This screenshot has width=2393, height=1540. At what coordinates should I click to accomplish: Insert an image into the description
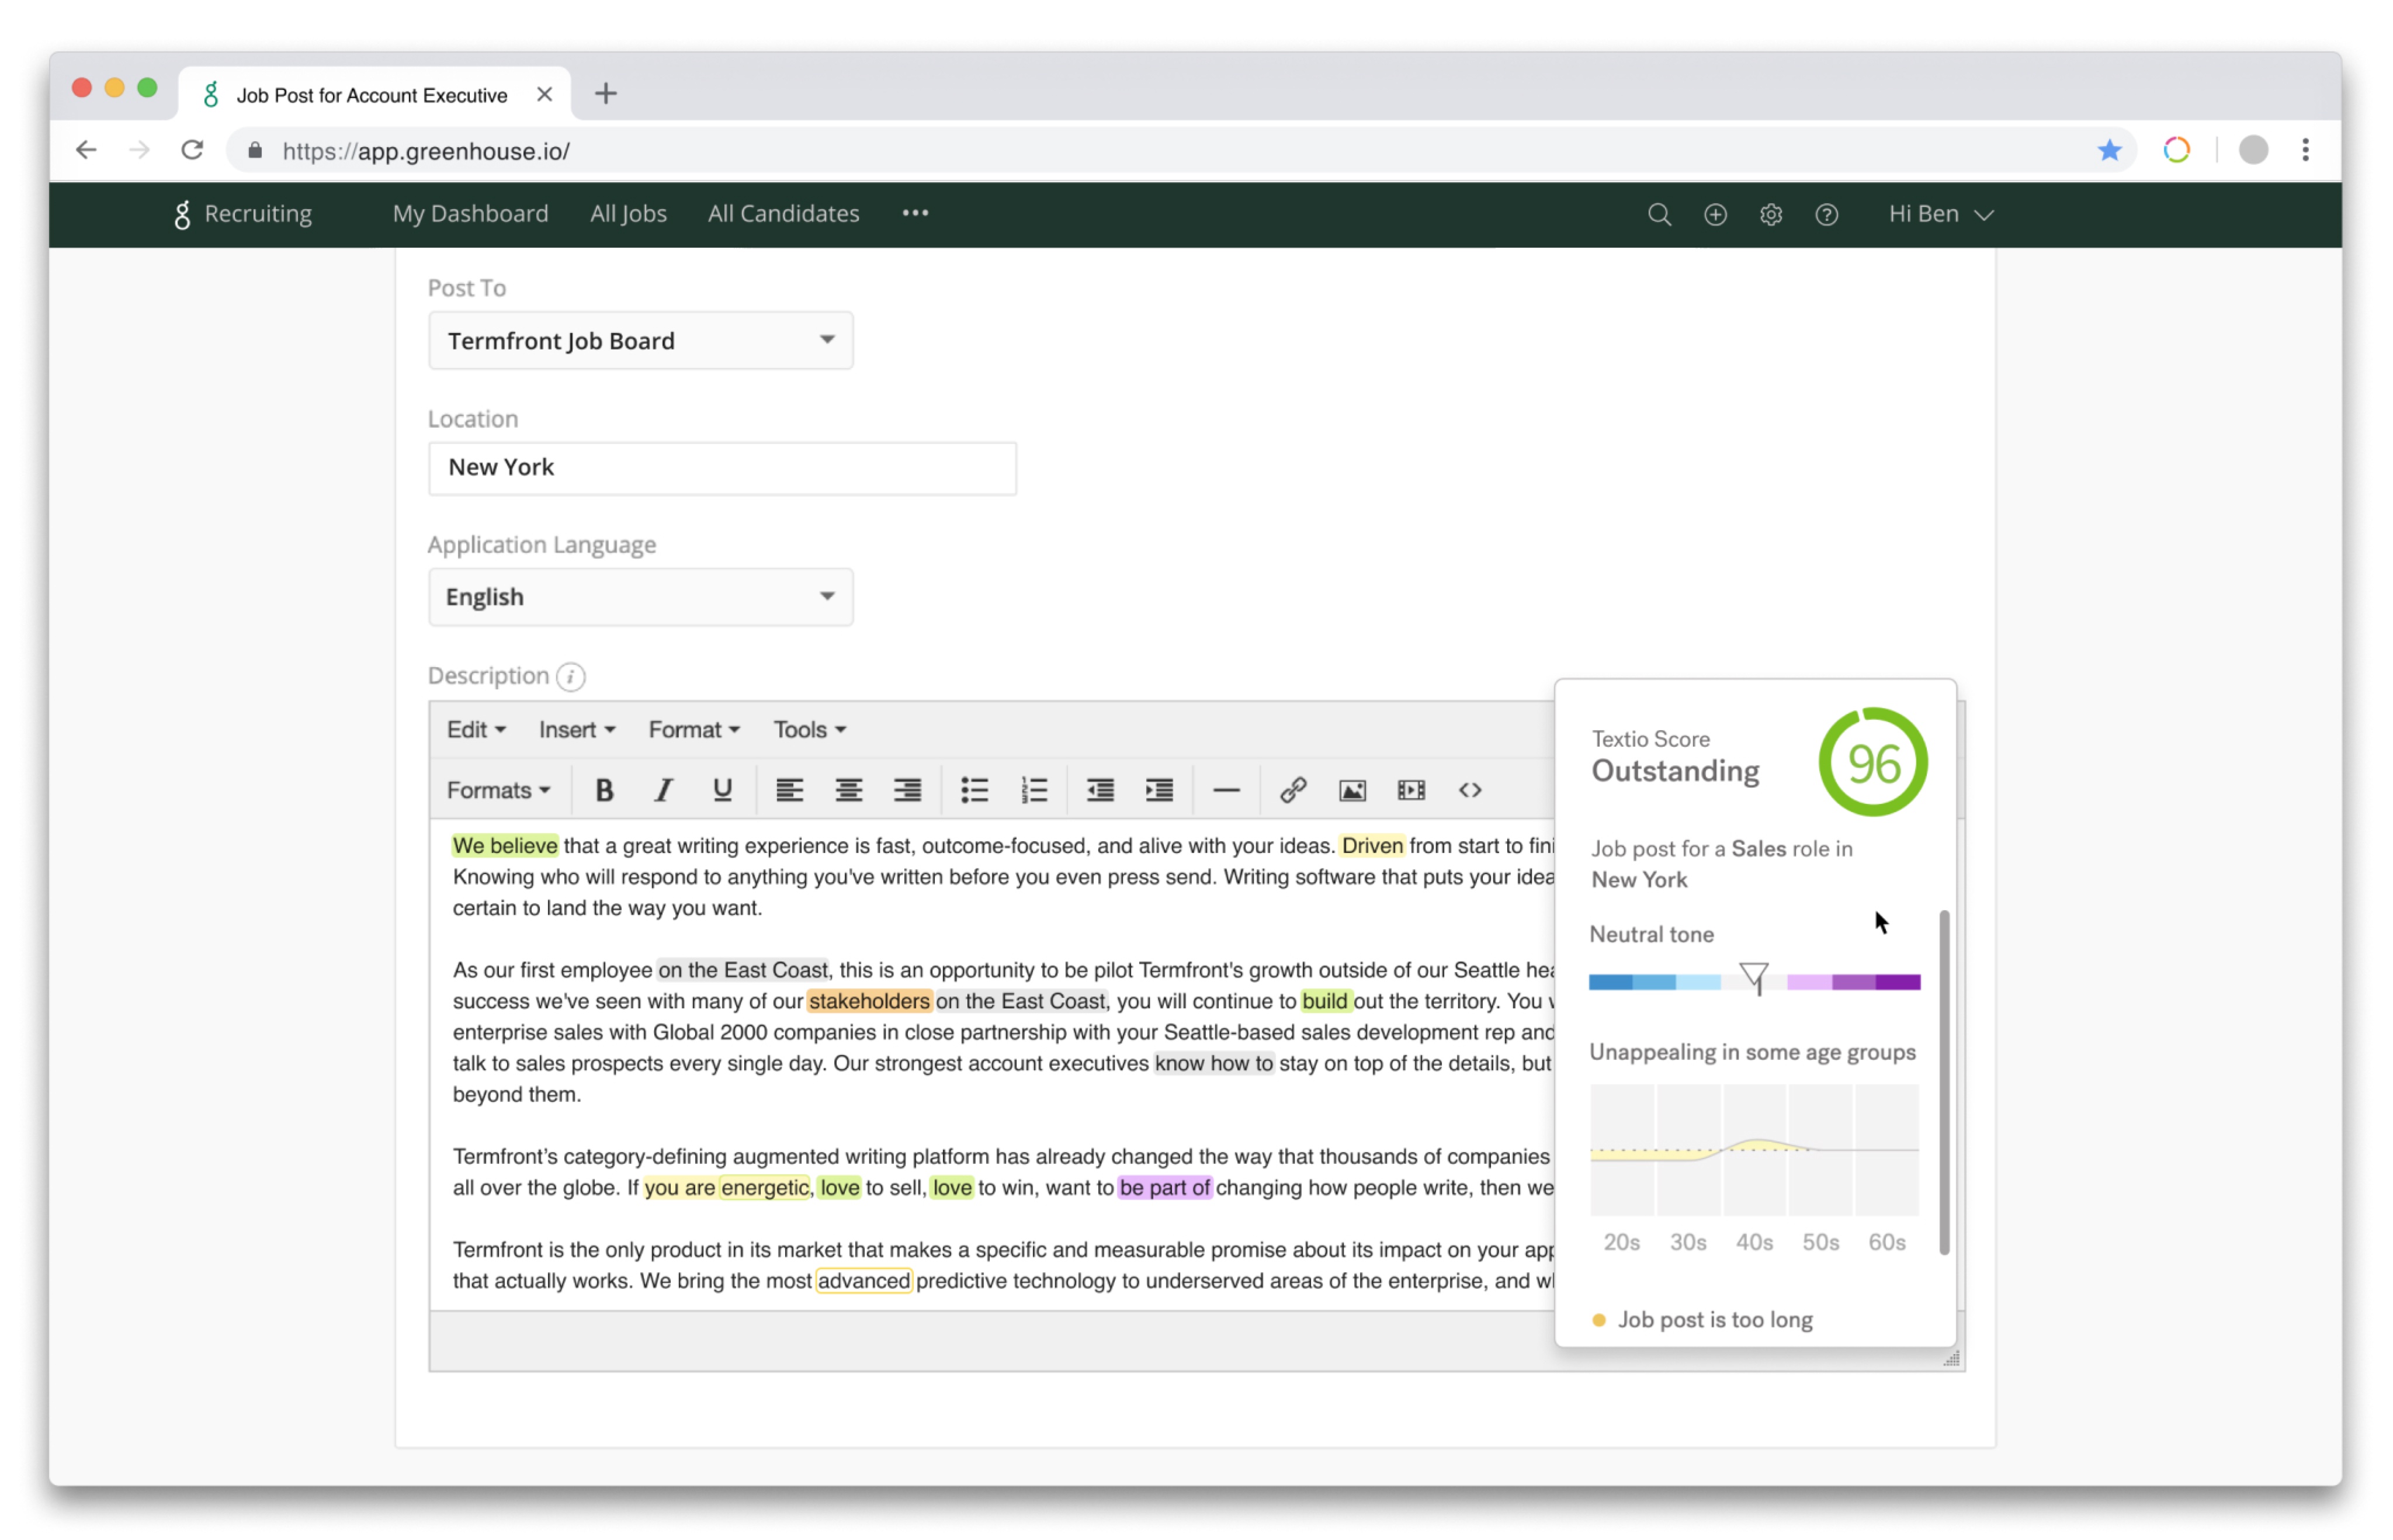(1352, 789)
